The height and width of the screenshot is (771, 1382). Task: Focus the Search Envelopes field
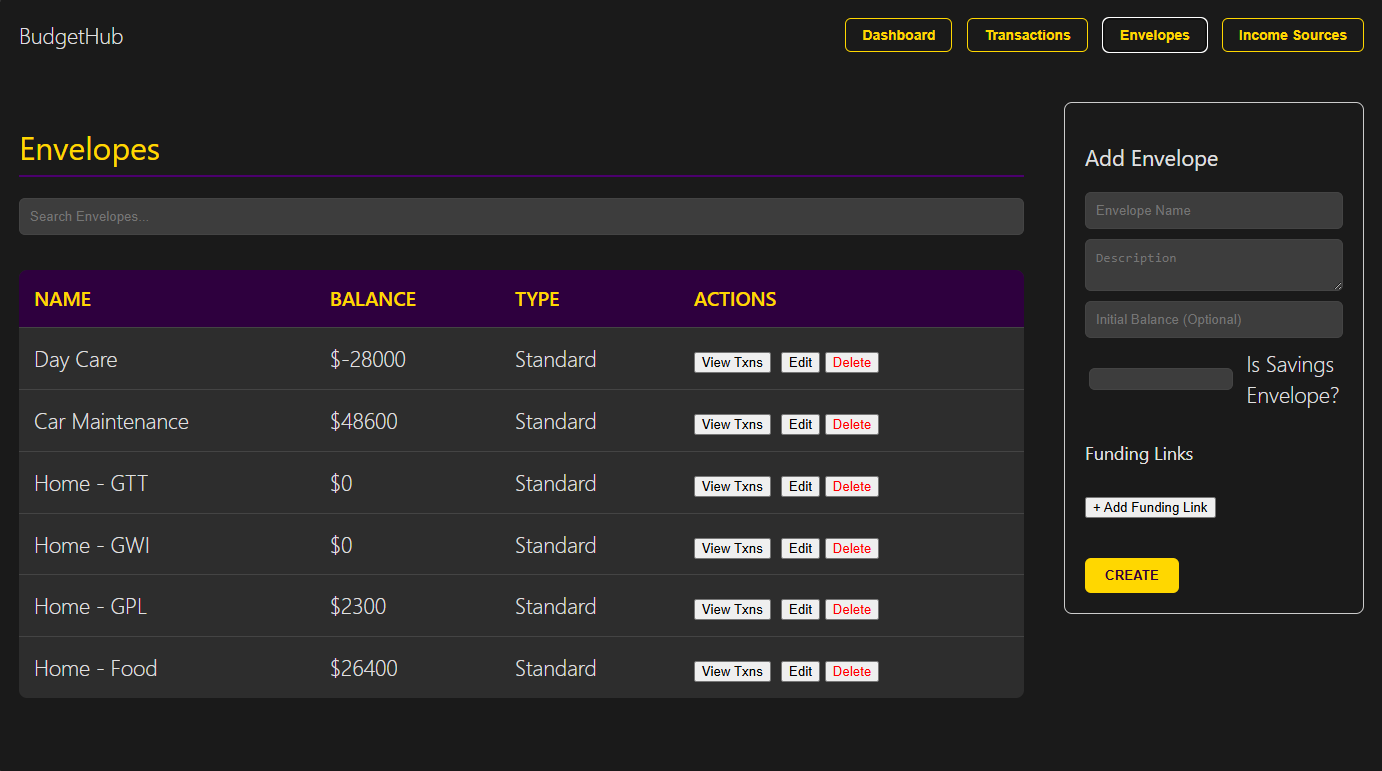521,217
